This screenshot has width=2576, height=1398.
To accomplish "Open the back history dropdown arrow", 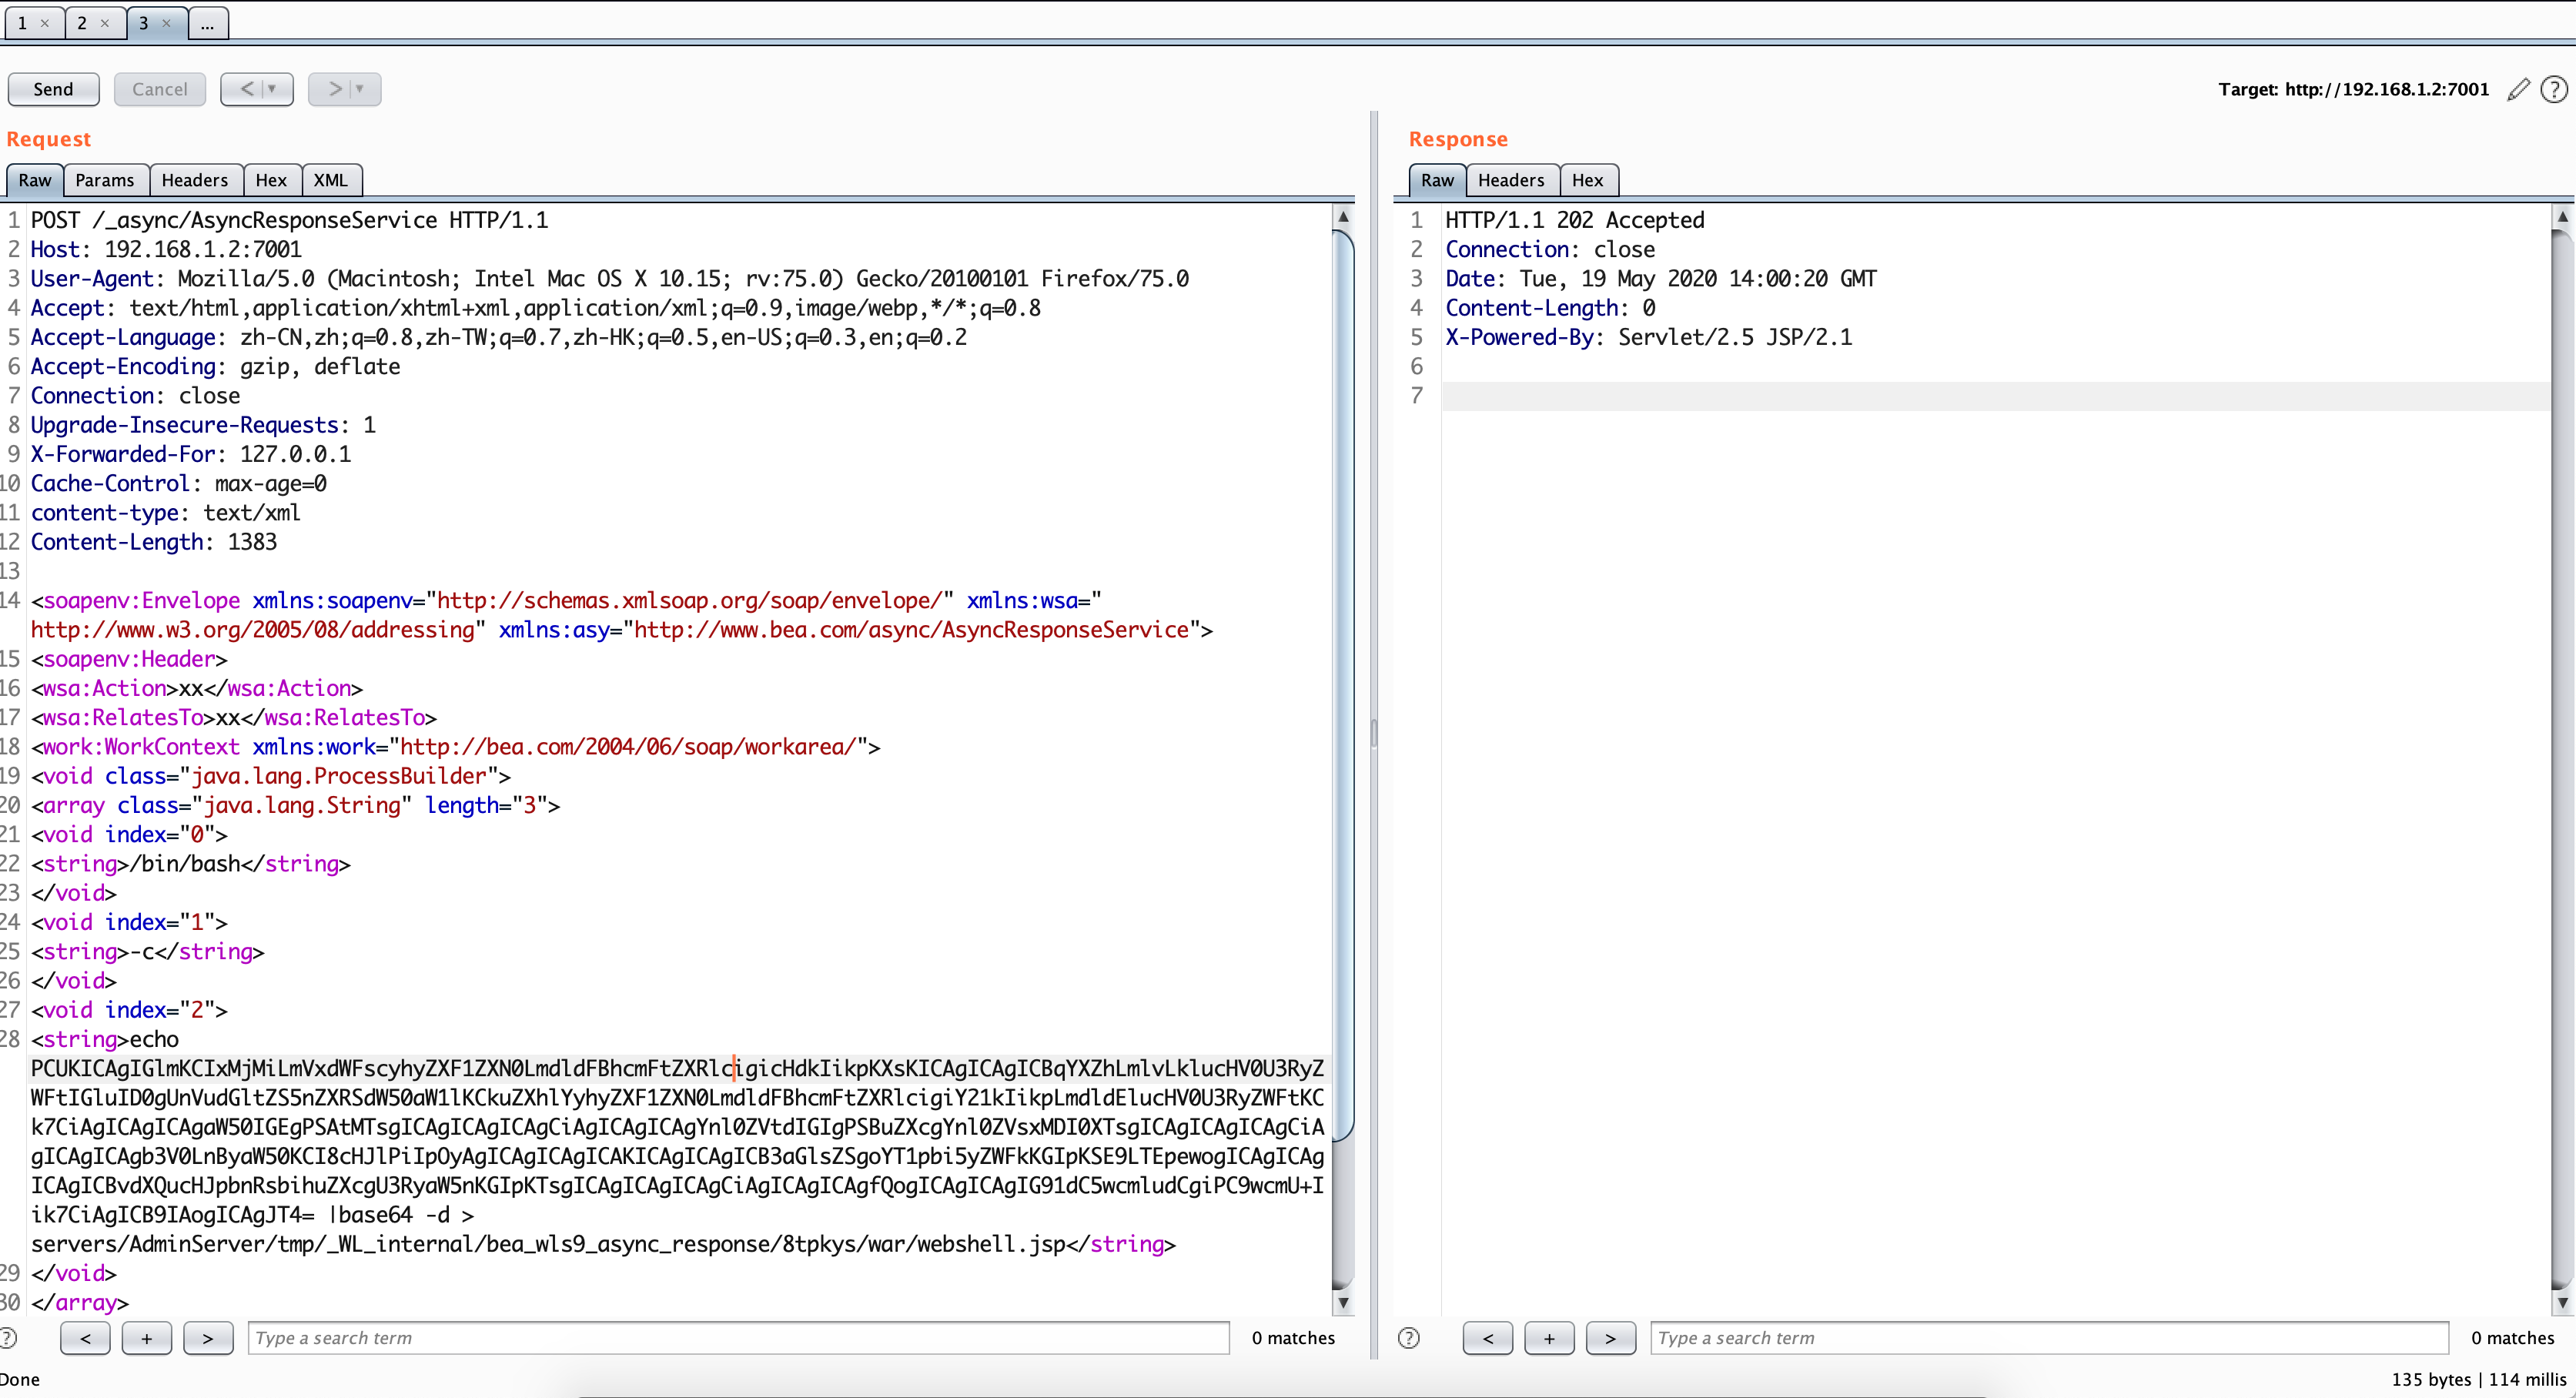I will (x=272, y=89).
